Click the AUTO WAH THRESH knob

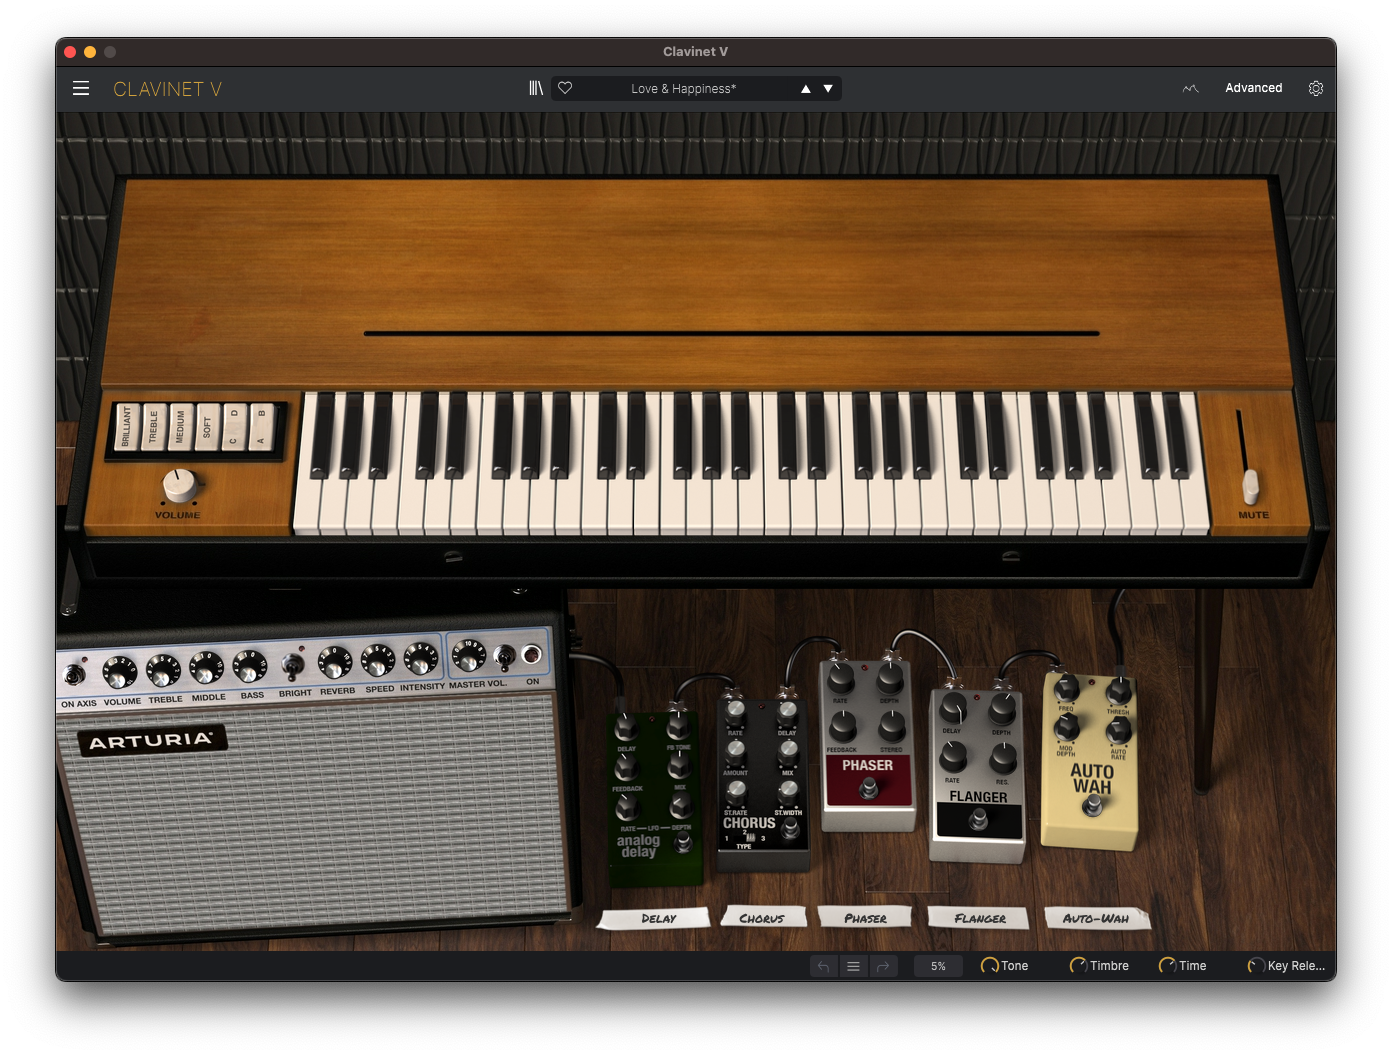point(1119,691)
